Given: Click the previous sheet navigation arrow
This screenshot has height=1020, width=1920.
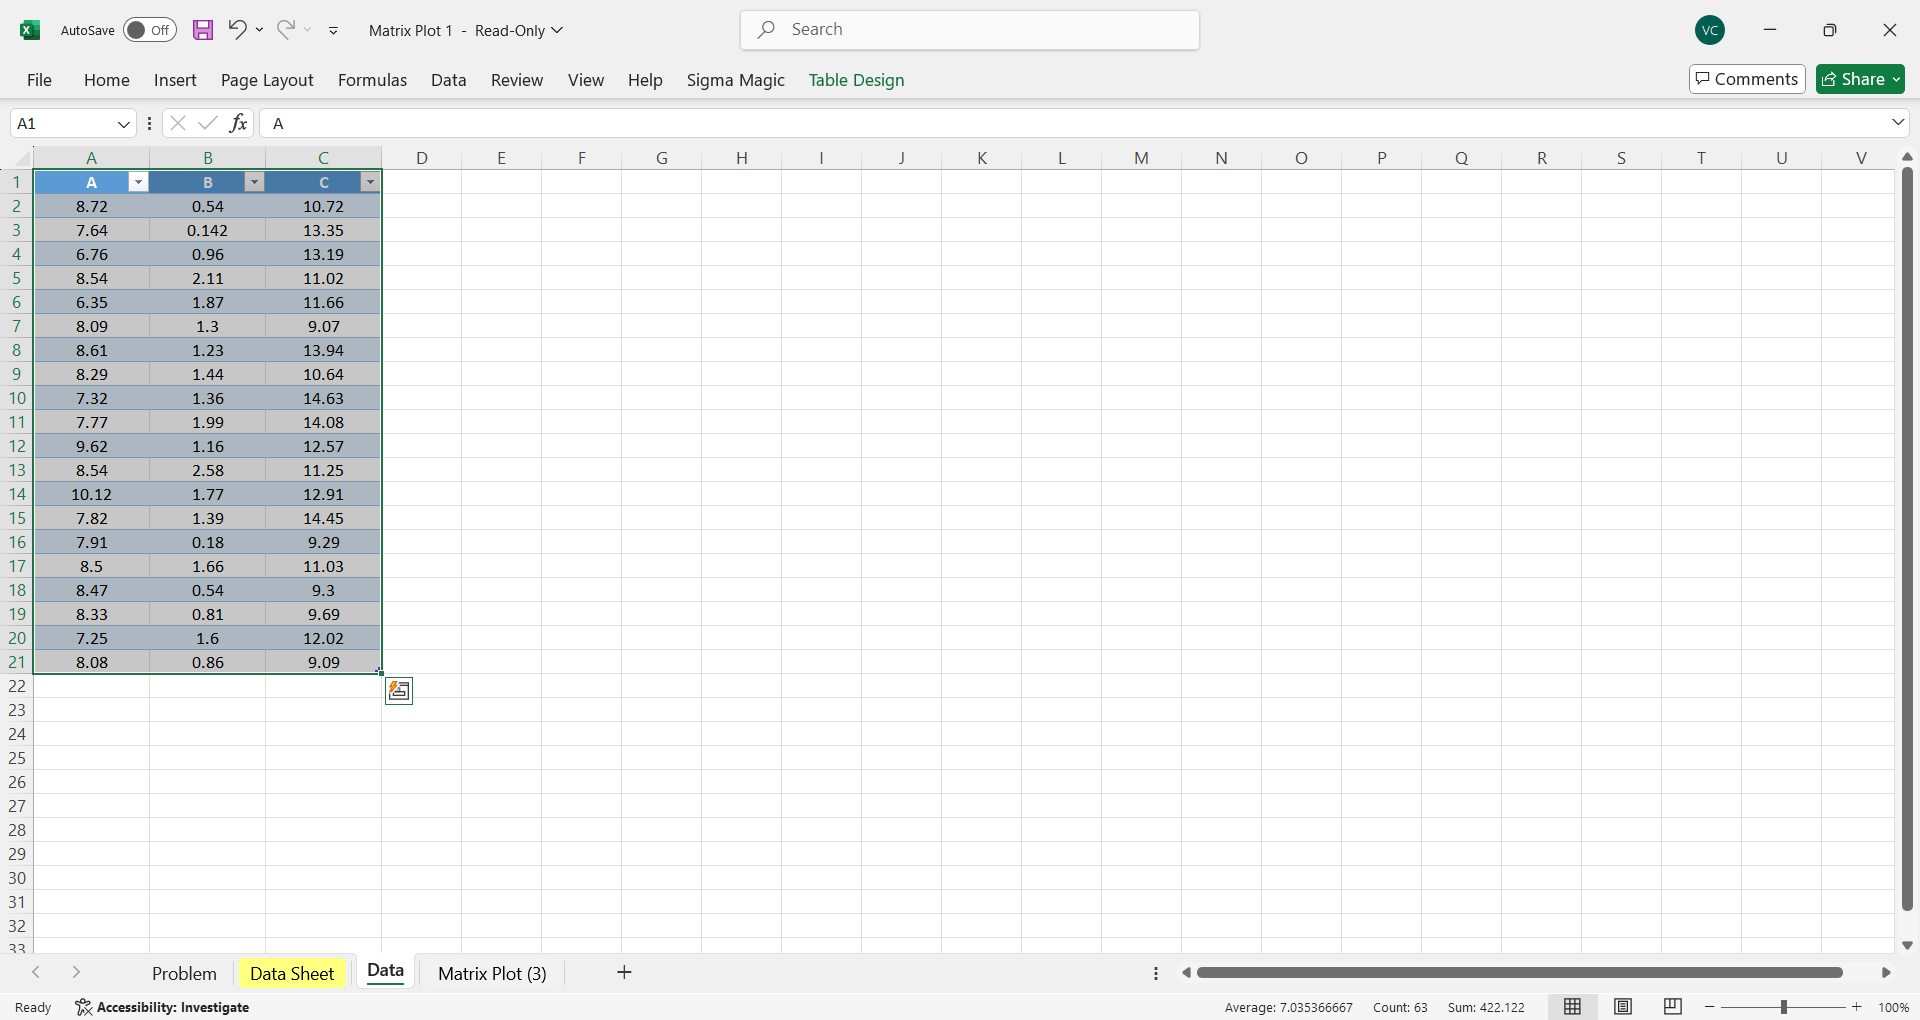Looking at the screenshot, I should (36, 972).
